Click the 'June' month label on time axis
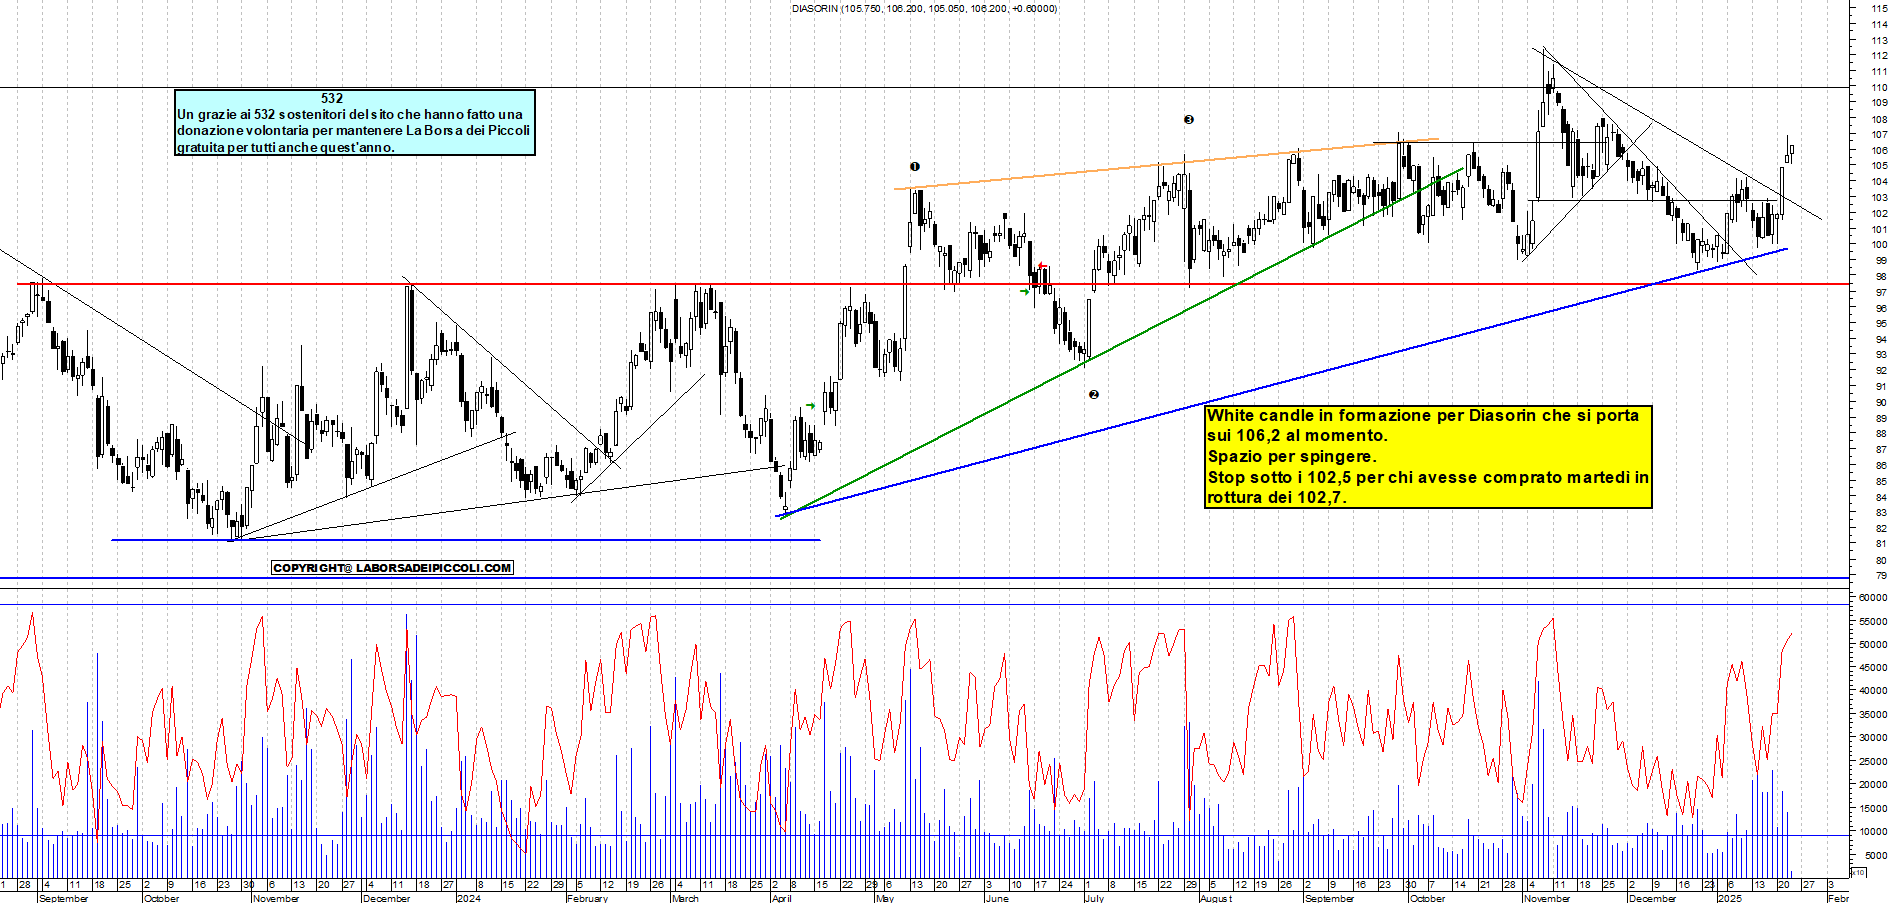Viewport: 1890px width, 903px height. pyautogui.click(x=997, y=898)
